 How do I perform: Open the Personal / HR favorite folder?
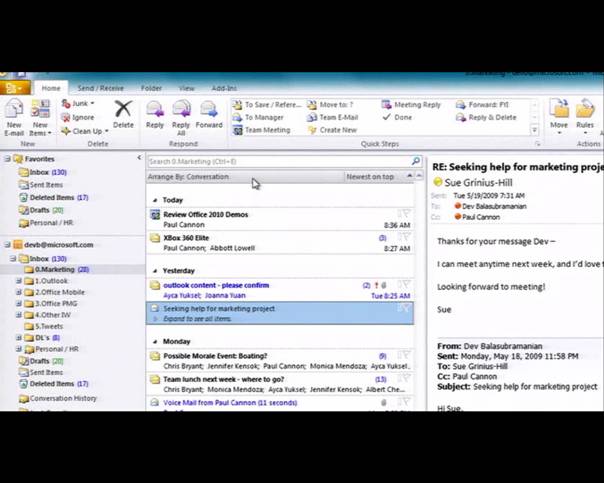tap(46, 223)
